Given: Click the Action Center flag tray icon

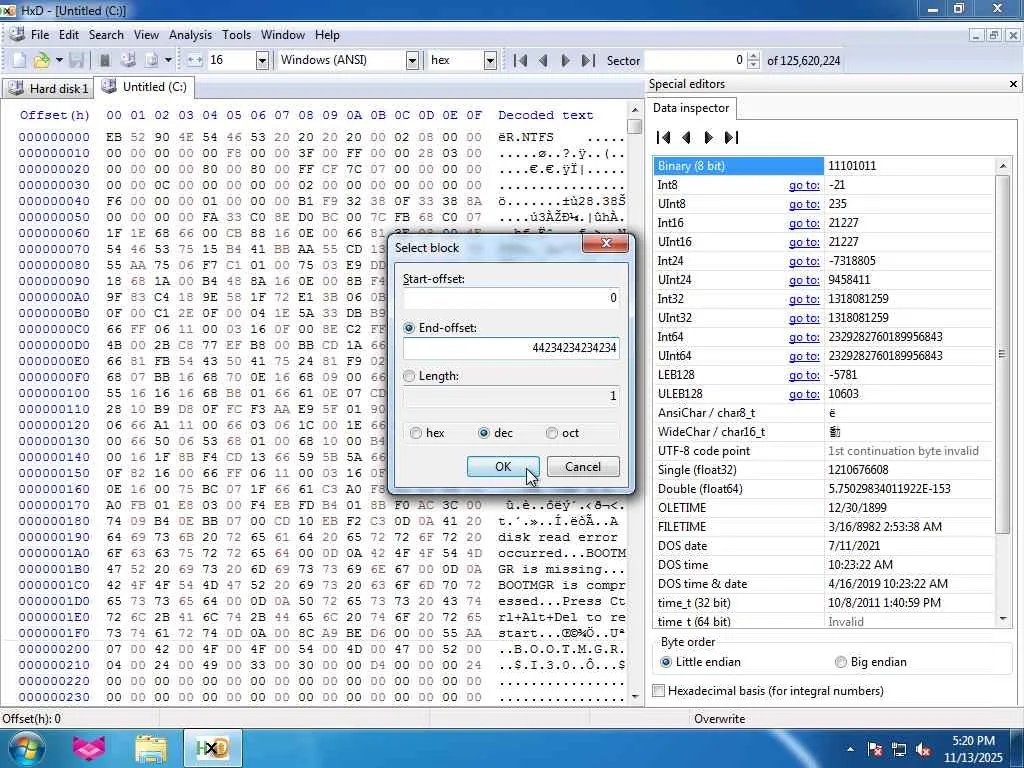Looking at the screenshot, I should (x=875, y=750).
